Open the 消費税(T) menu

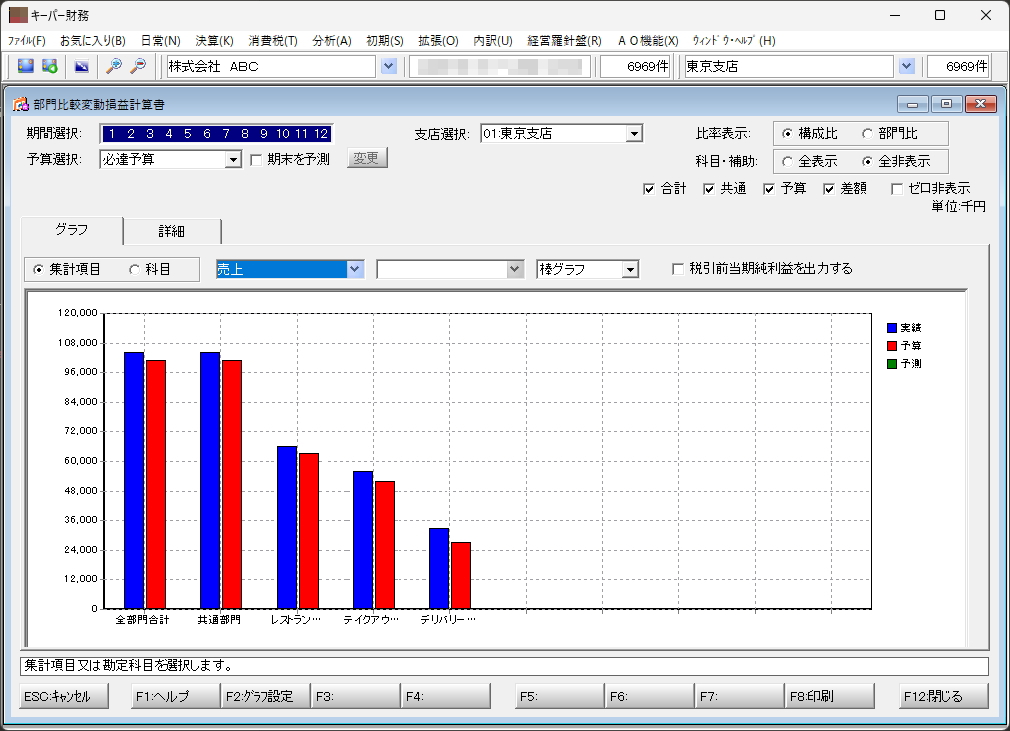point(273,41)
